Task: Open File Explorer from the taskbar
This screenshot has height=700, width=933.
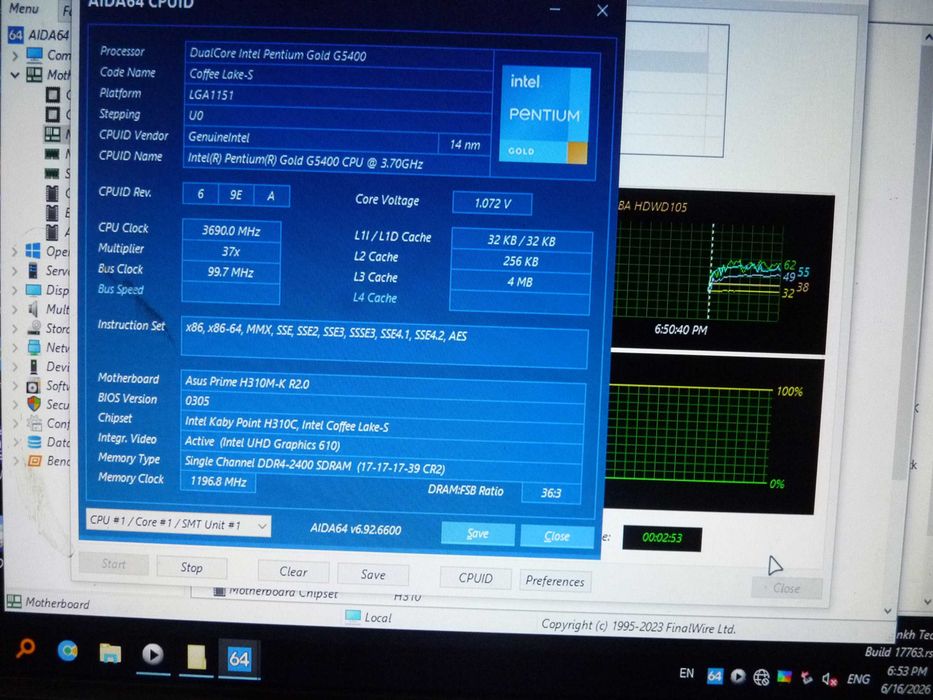Action: point(110,653)
